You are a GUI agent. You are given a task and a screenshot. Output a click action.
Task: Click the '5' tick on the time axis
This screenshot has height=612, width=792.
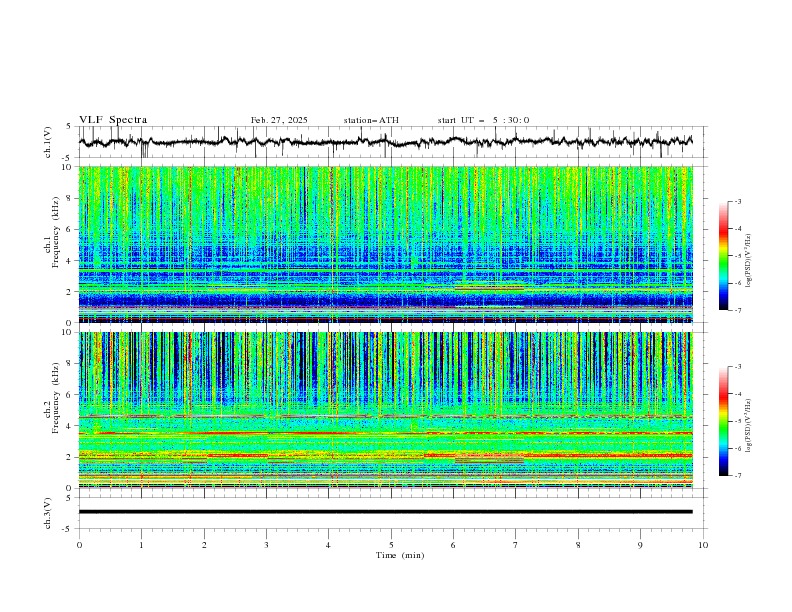tap(391, 545)
